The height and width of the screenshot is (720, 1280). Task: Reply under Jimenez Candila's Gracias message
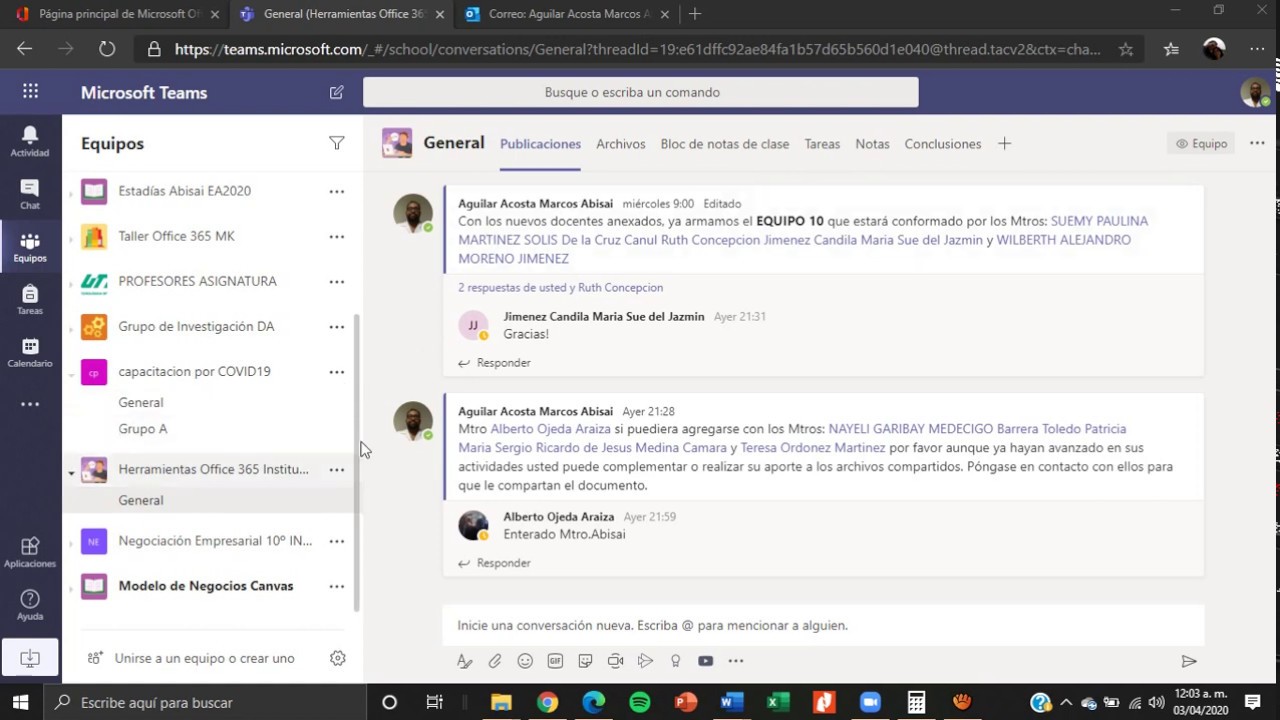pos(494,363)
